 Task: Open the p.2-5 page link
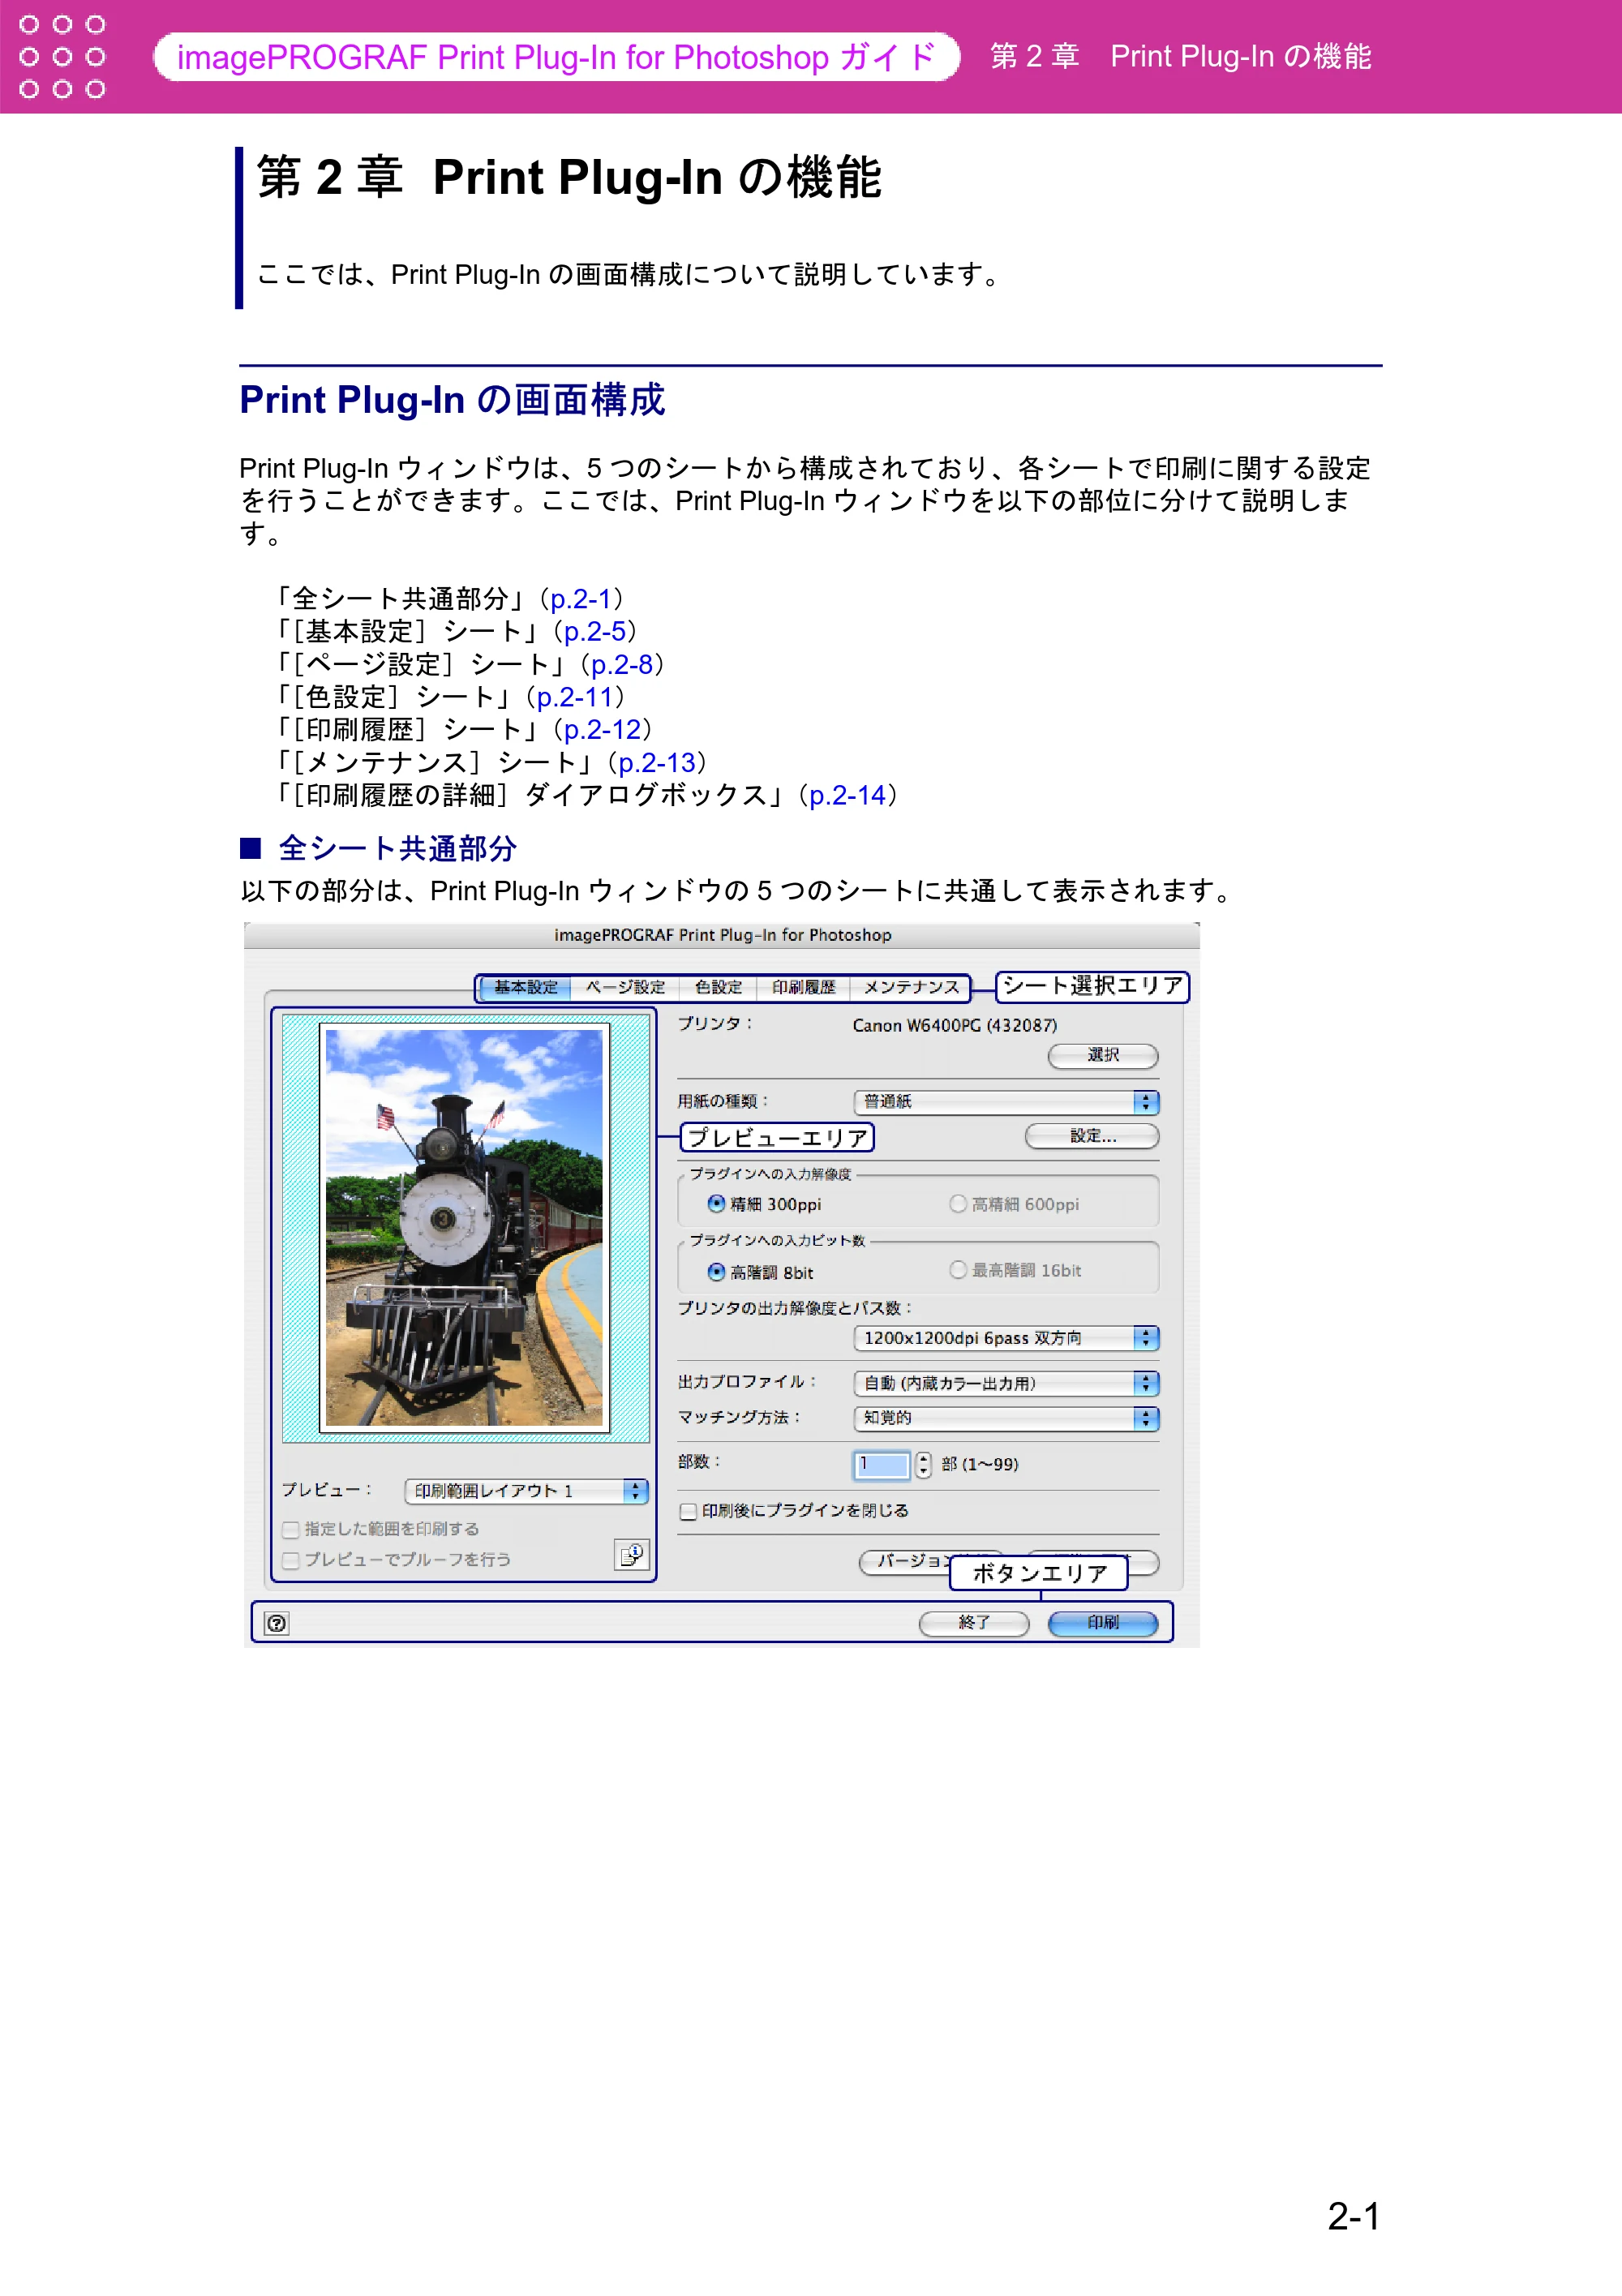click(x=595, y=632)
